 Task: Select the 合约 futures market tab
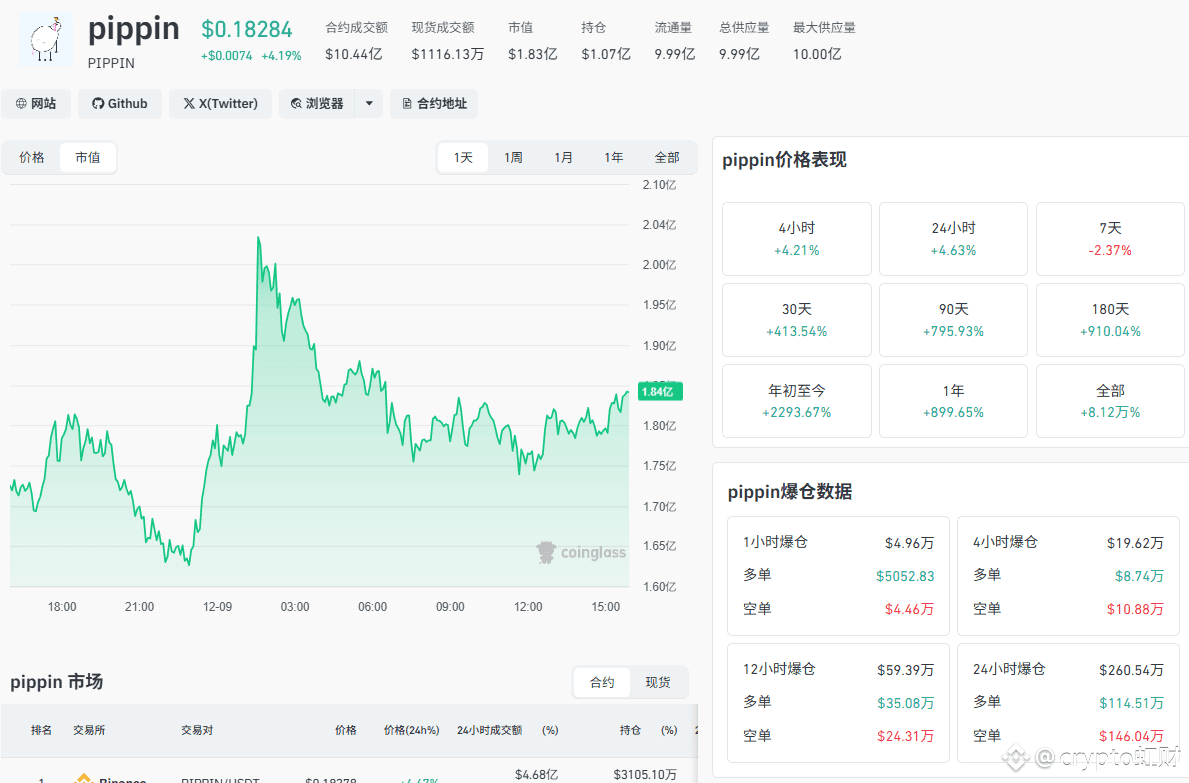coord(602,682)
